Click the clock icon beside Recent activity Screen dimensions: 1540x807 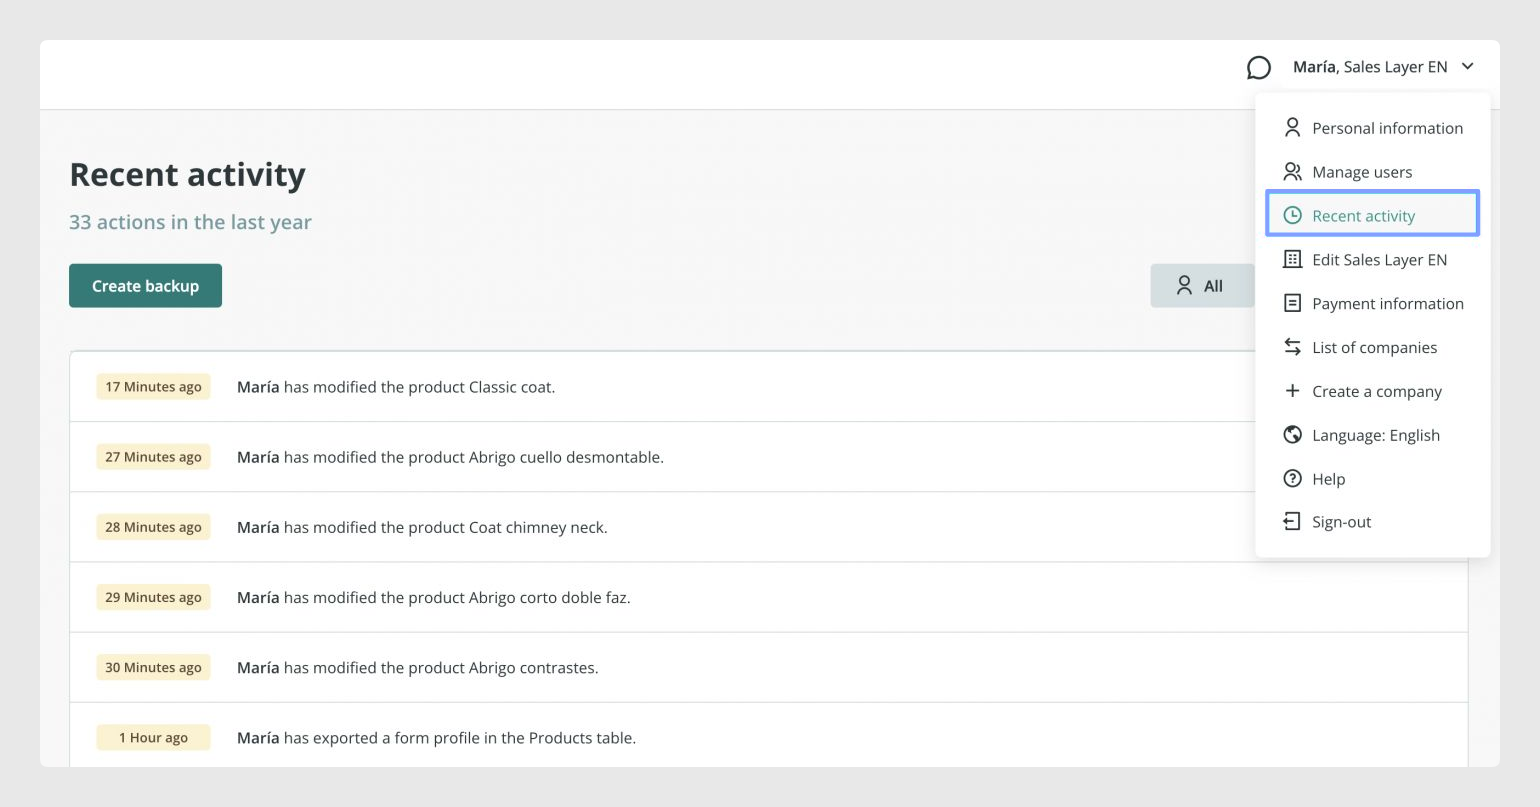(1292, 215)
